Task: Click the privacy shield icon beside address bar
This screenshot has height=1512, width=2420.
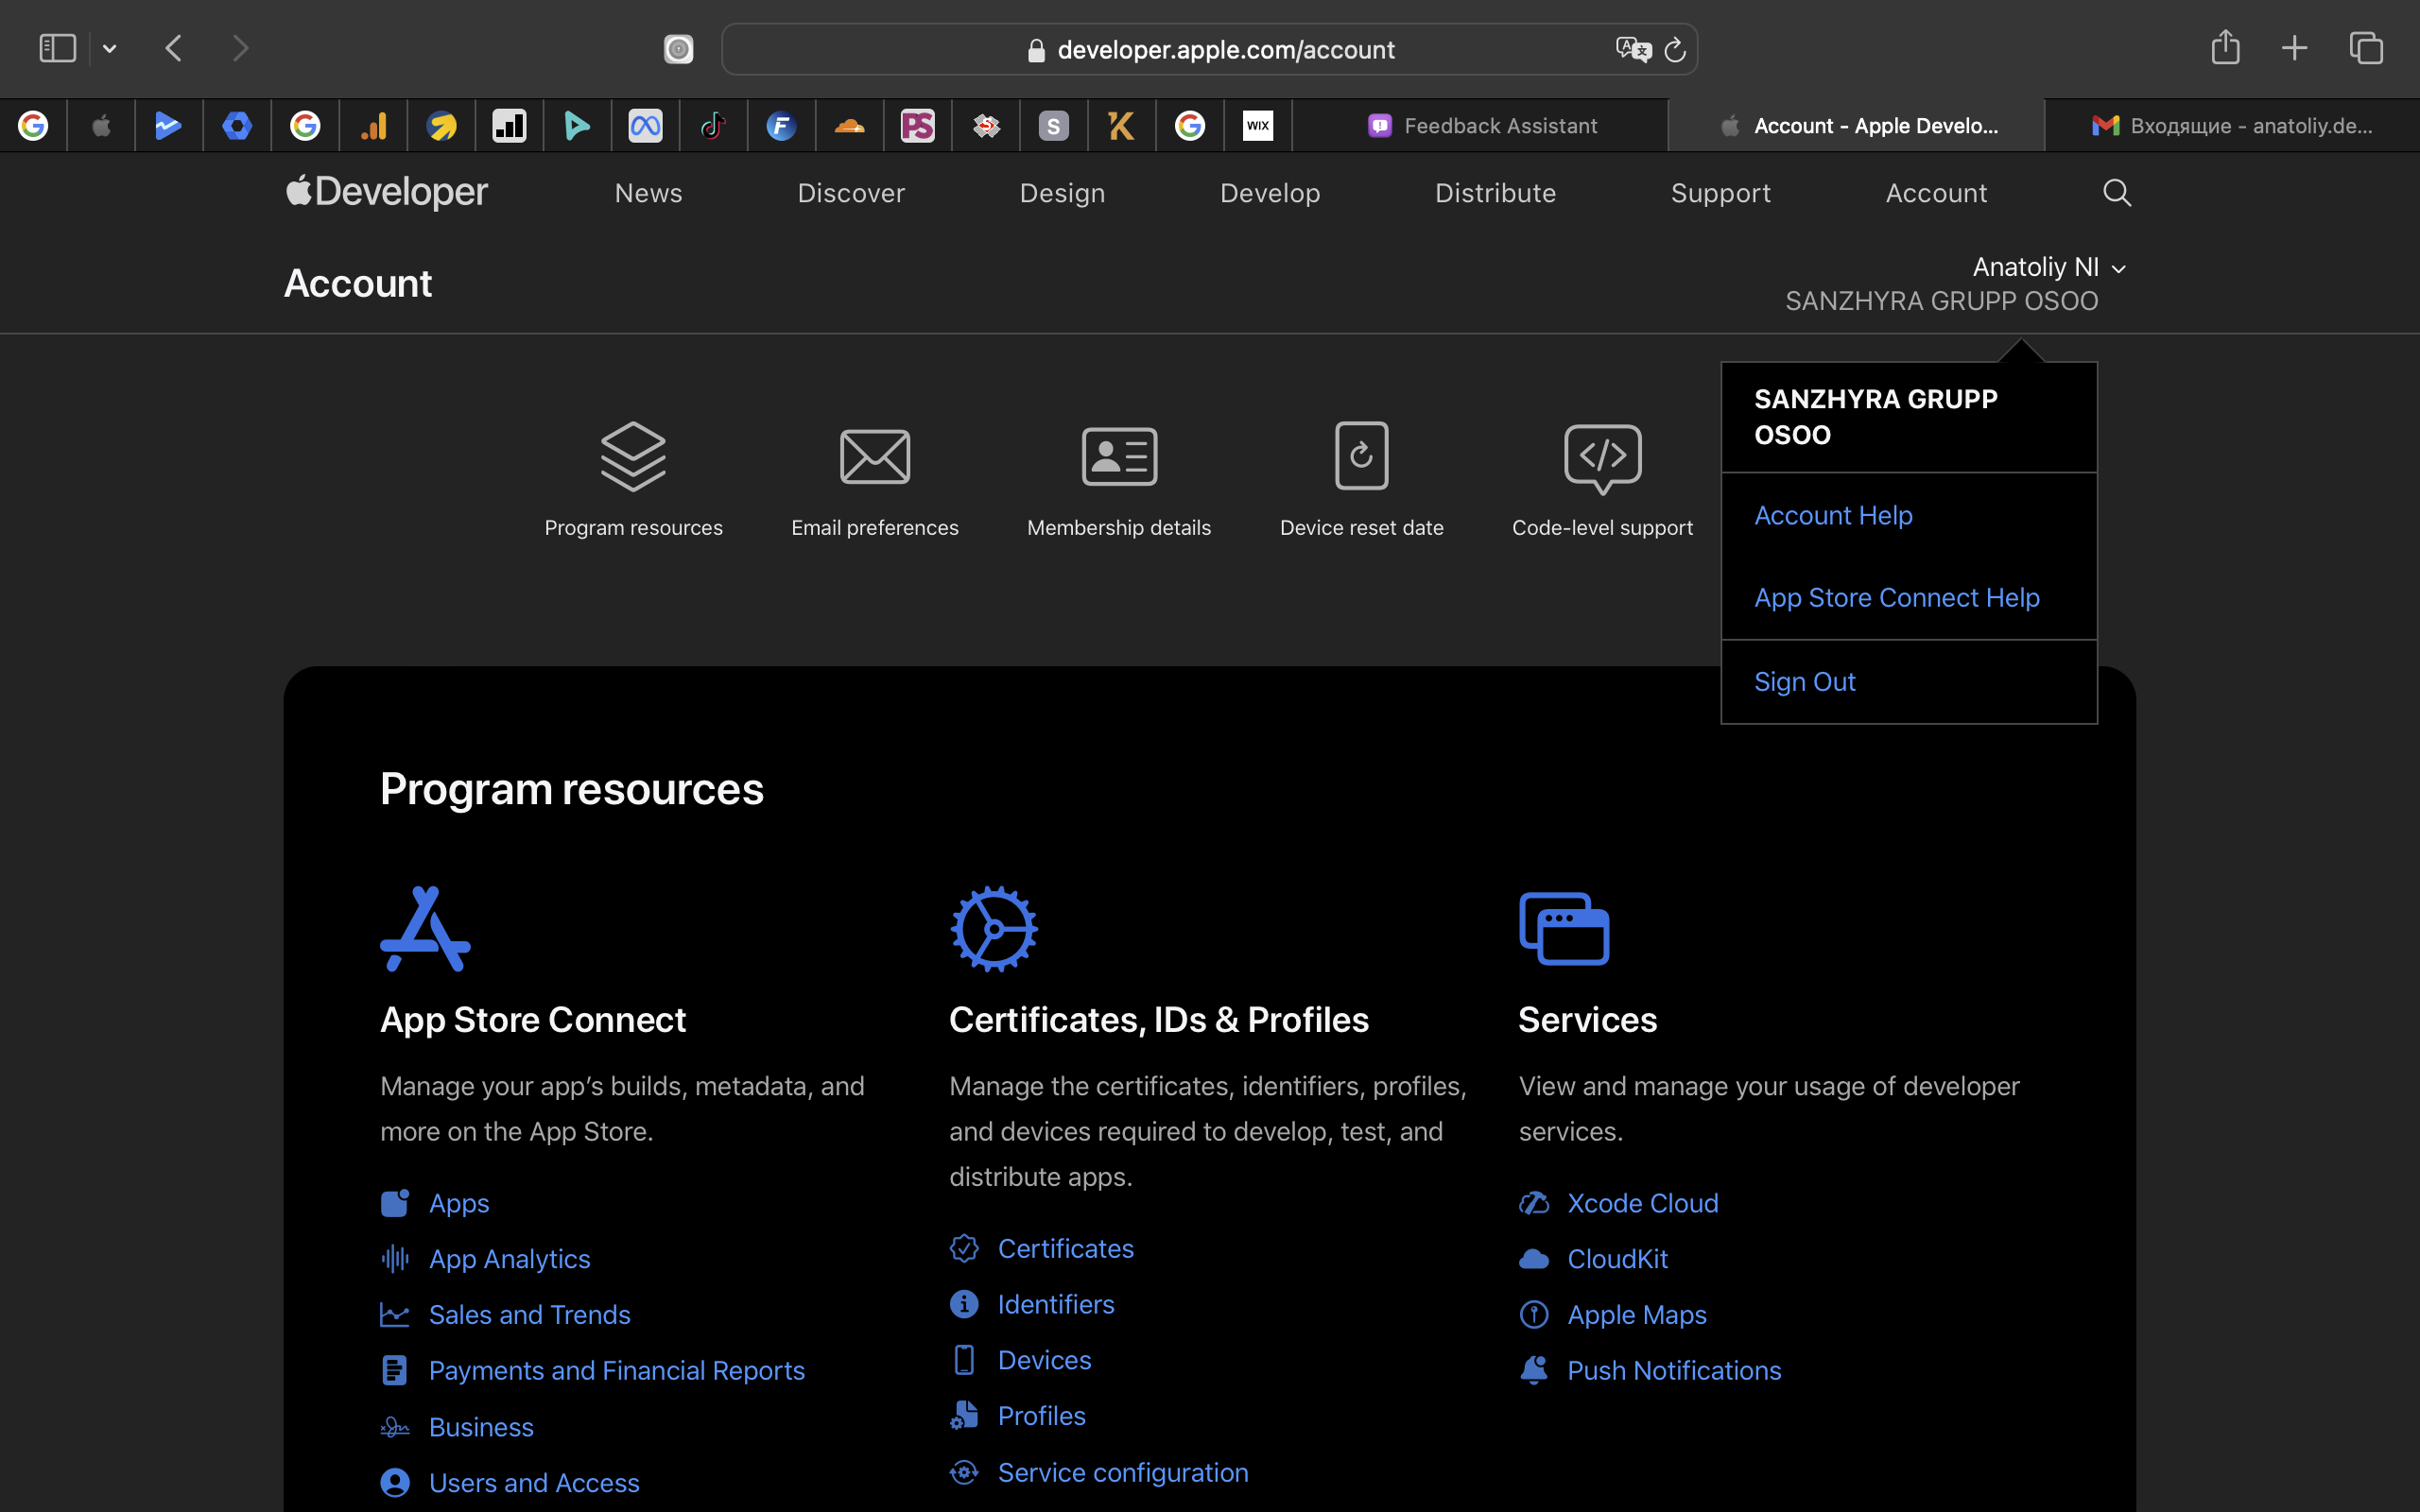Action: click(678, 49)
